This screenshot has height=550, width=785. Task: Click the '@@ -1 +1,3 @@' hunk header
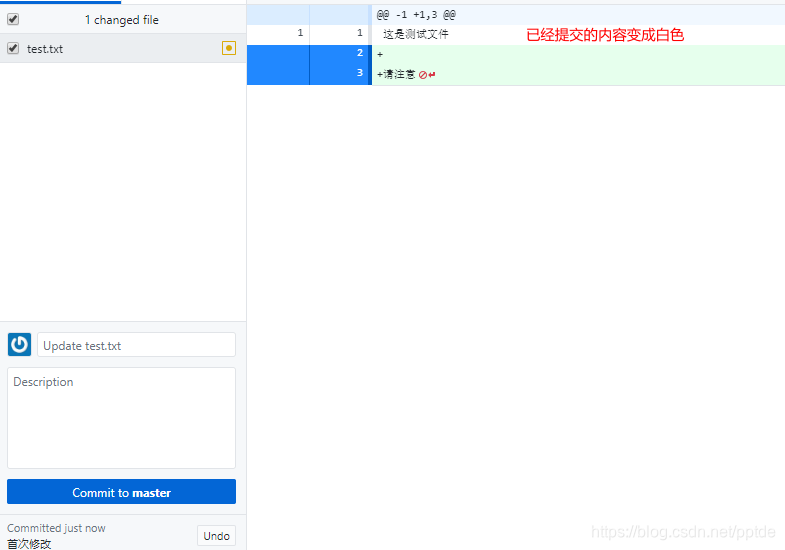[416, 15]
